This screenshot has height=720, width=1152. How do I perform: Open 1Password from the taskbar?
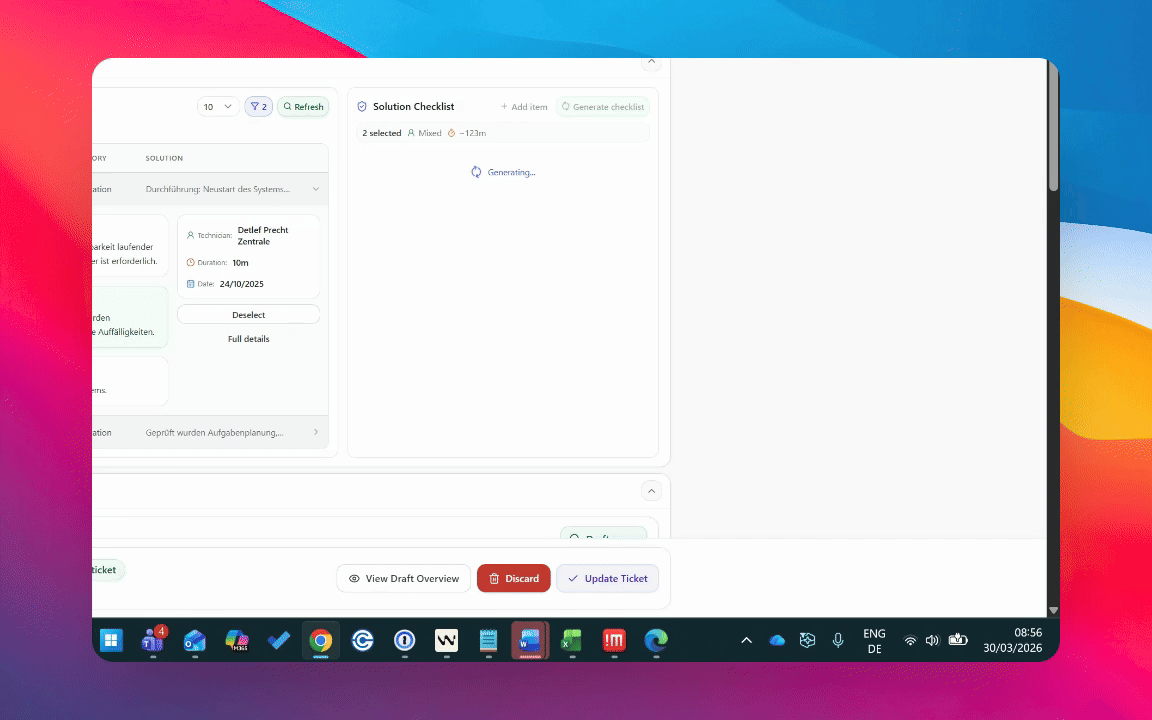tap(404, 641)
